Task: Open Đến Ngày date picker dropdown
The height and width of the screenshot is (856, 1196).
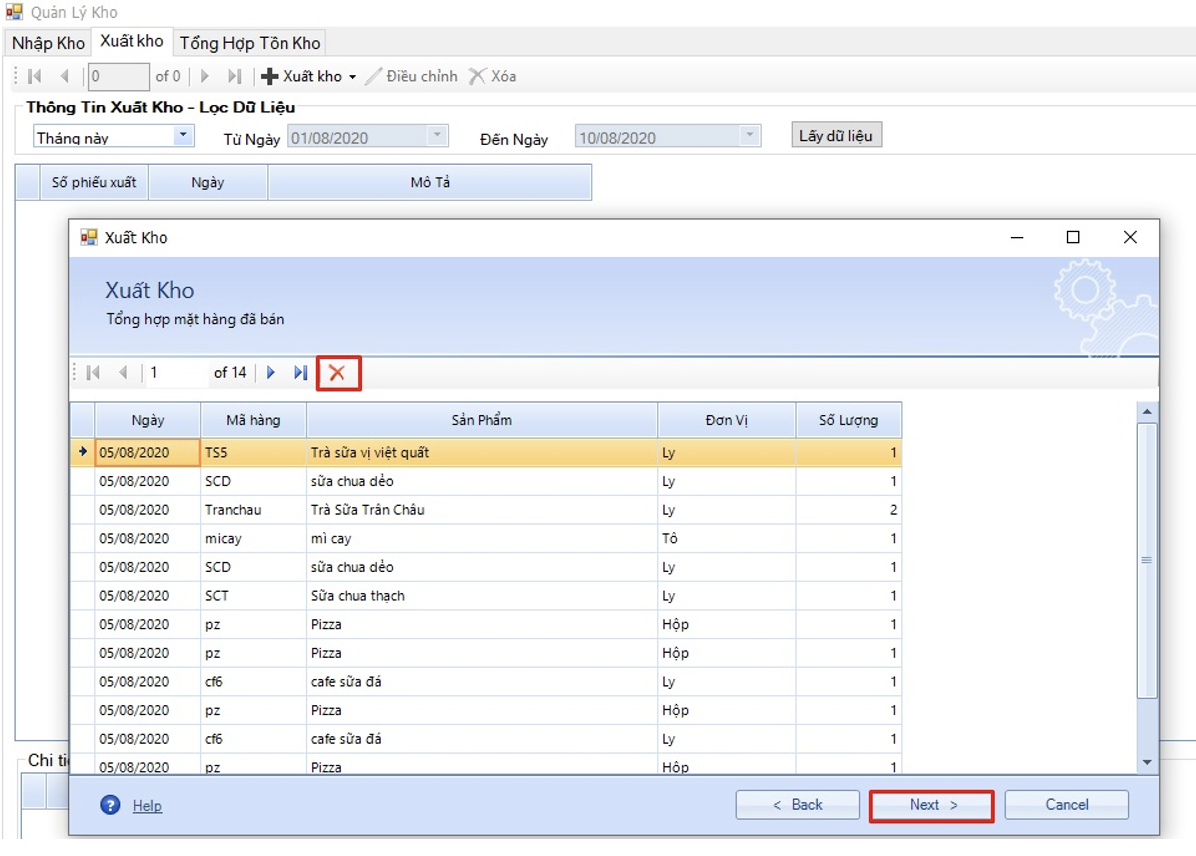Action: point(750,137)
